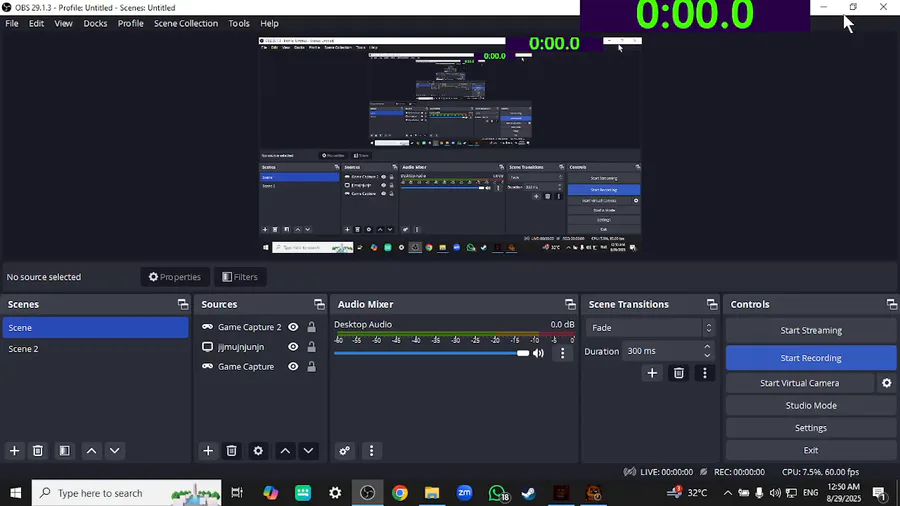Adjust Desktop Audio volume slider
The height and width of the screenshot is (506, 900).
432,353
